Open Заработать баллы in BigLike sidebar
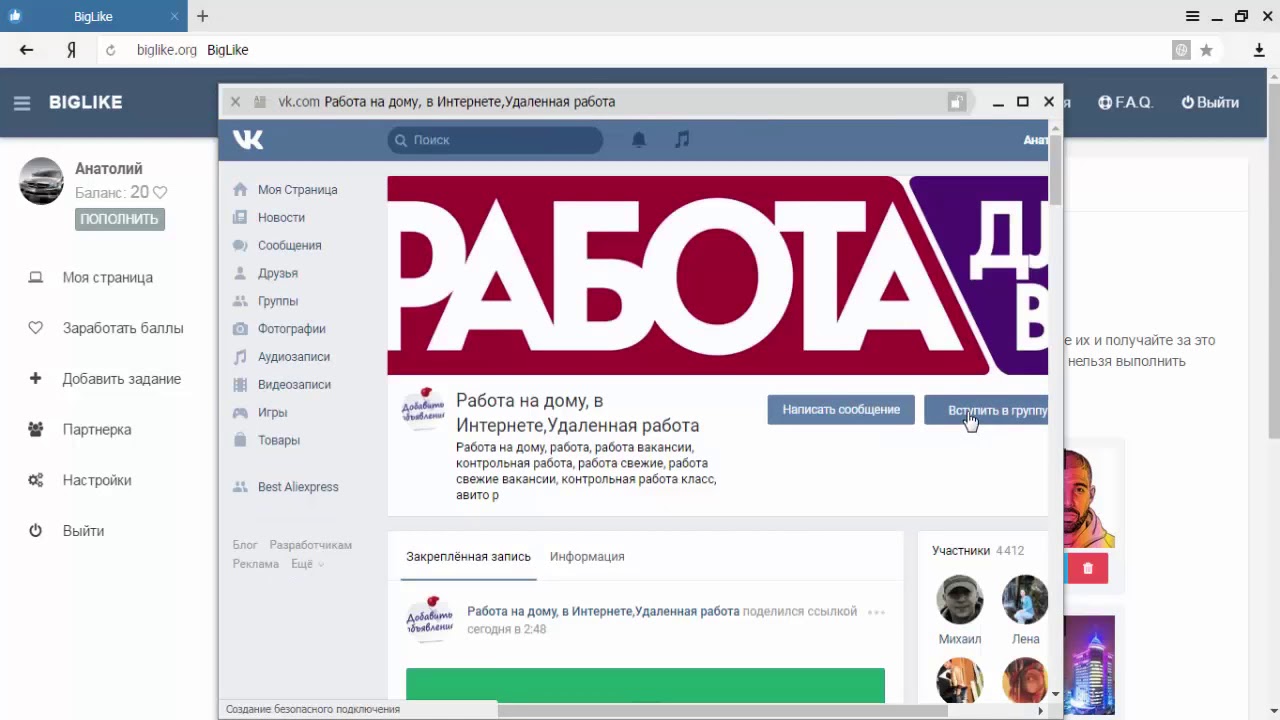Image resolution: width=1280 pixels, height=720 pixels. tap(123, 328)
